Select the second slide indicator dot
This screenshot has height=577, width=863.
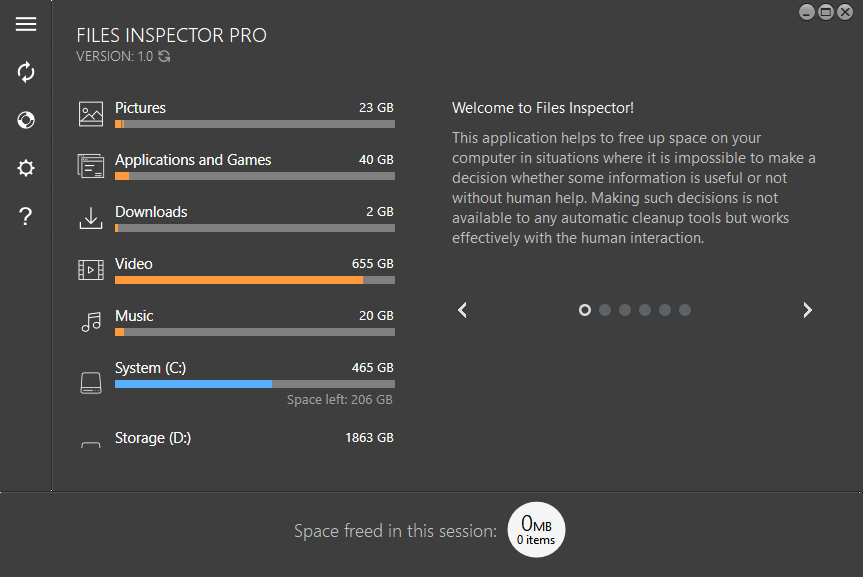tap(605, 310)
